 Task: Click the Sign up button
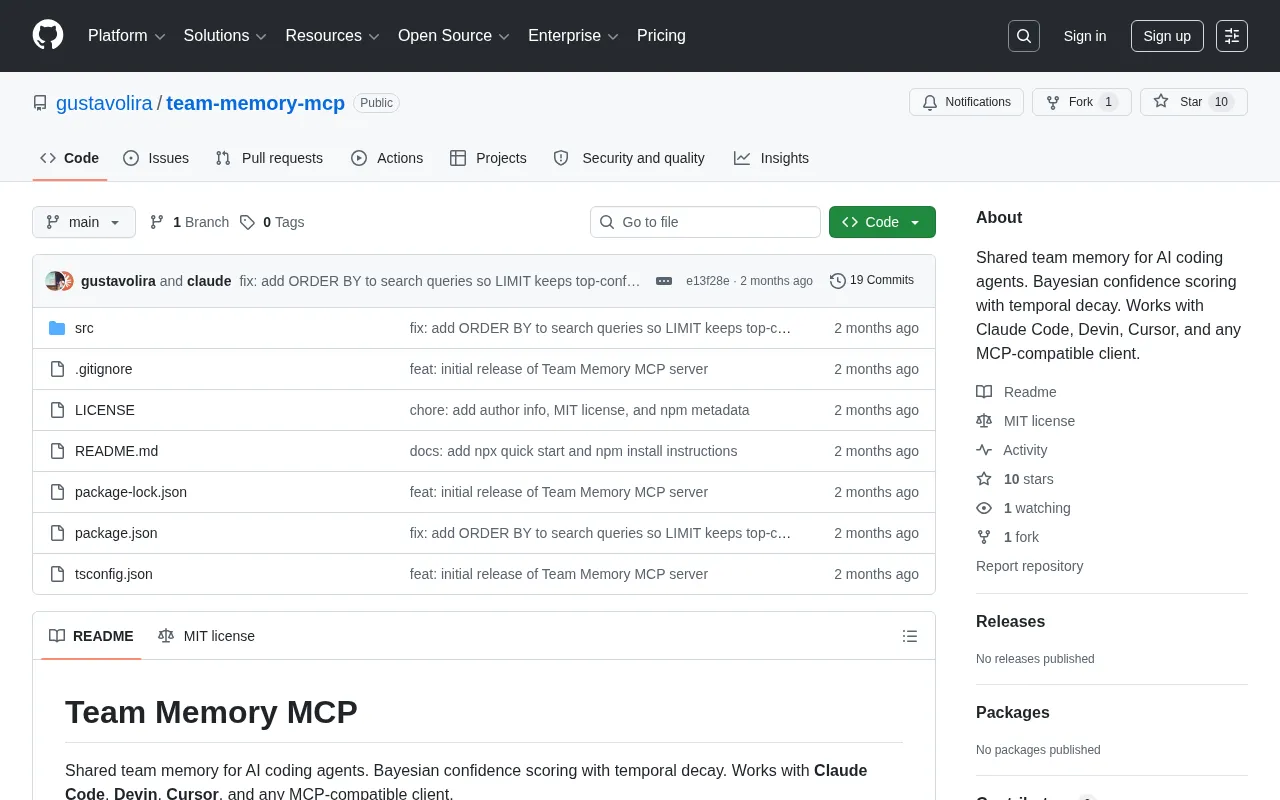1167,36
